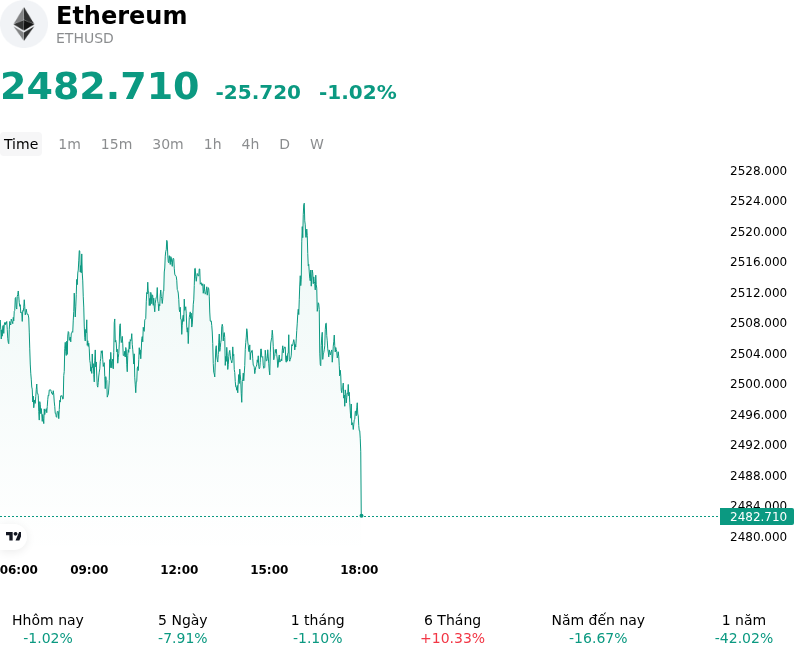Select the D daily interval
This screenshot has width=800, height=658.
[284, 144]
